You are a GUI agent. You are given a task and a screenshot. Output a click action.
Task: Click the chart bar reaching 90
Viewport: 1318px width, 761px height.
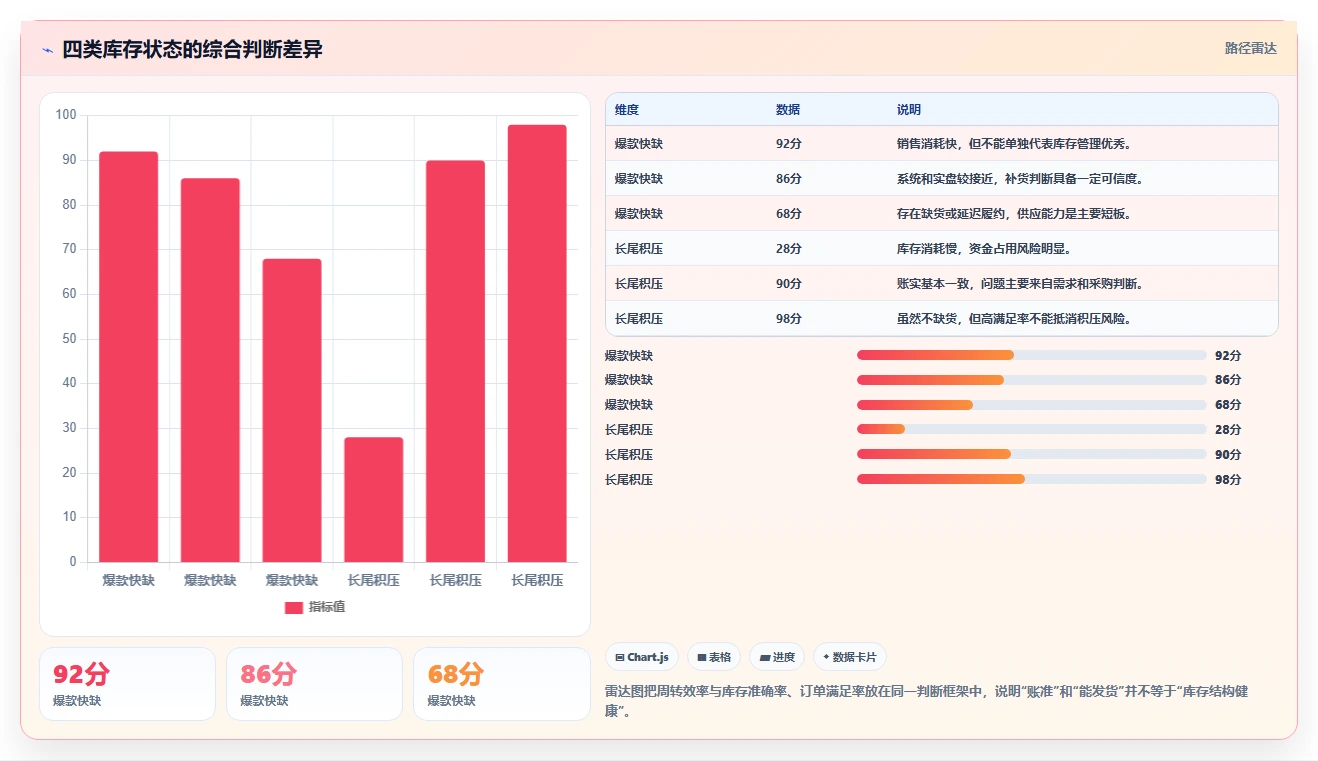click(455, 361)
